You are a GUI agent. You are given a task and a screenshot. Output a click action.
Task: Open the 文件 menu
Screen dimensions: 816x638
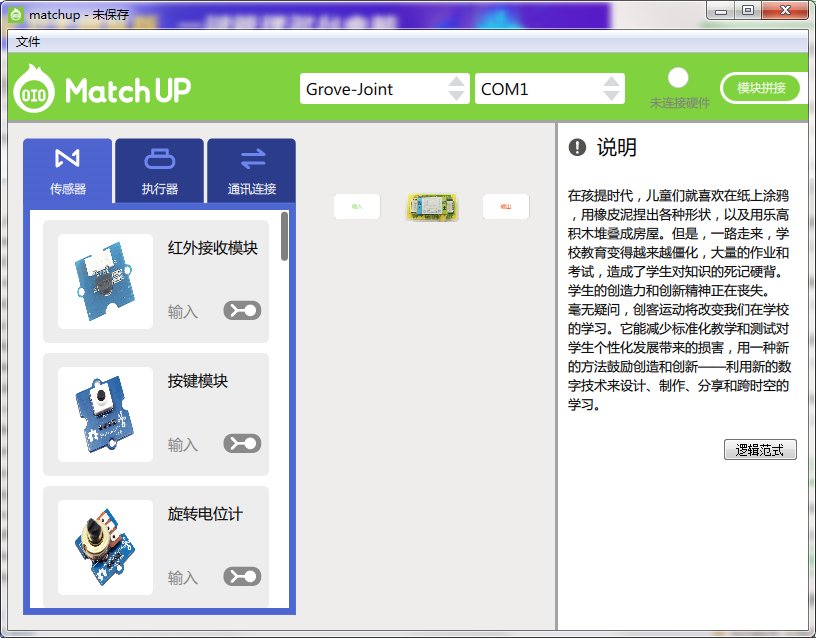pyautogui.click(x=28, y=41)
